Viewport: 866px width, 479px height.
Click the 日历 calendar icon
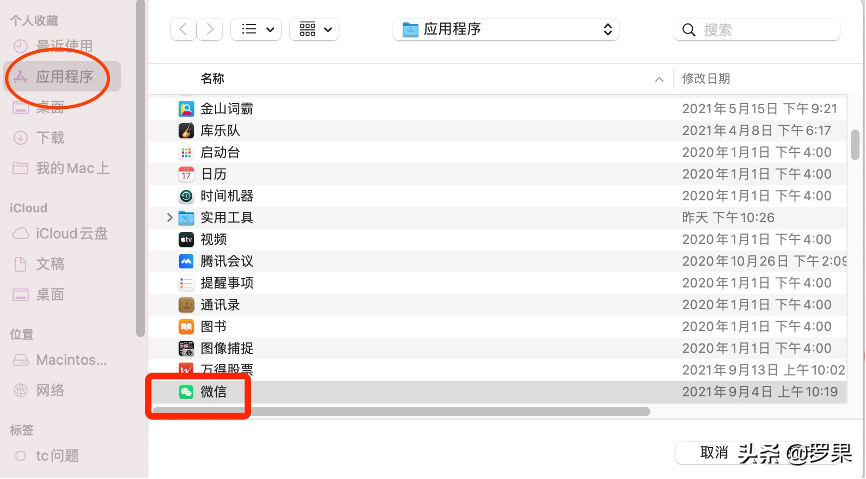(186, 174)
